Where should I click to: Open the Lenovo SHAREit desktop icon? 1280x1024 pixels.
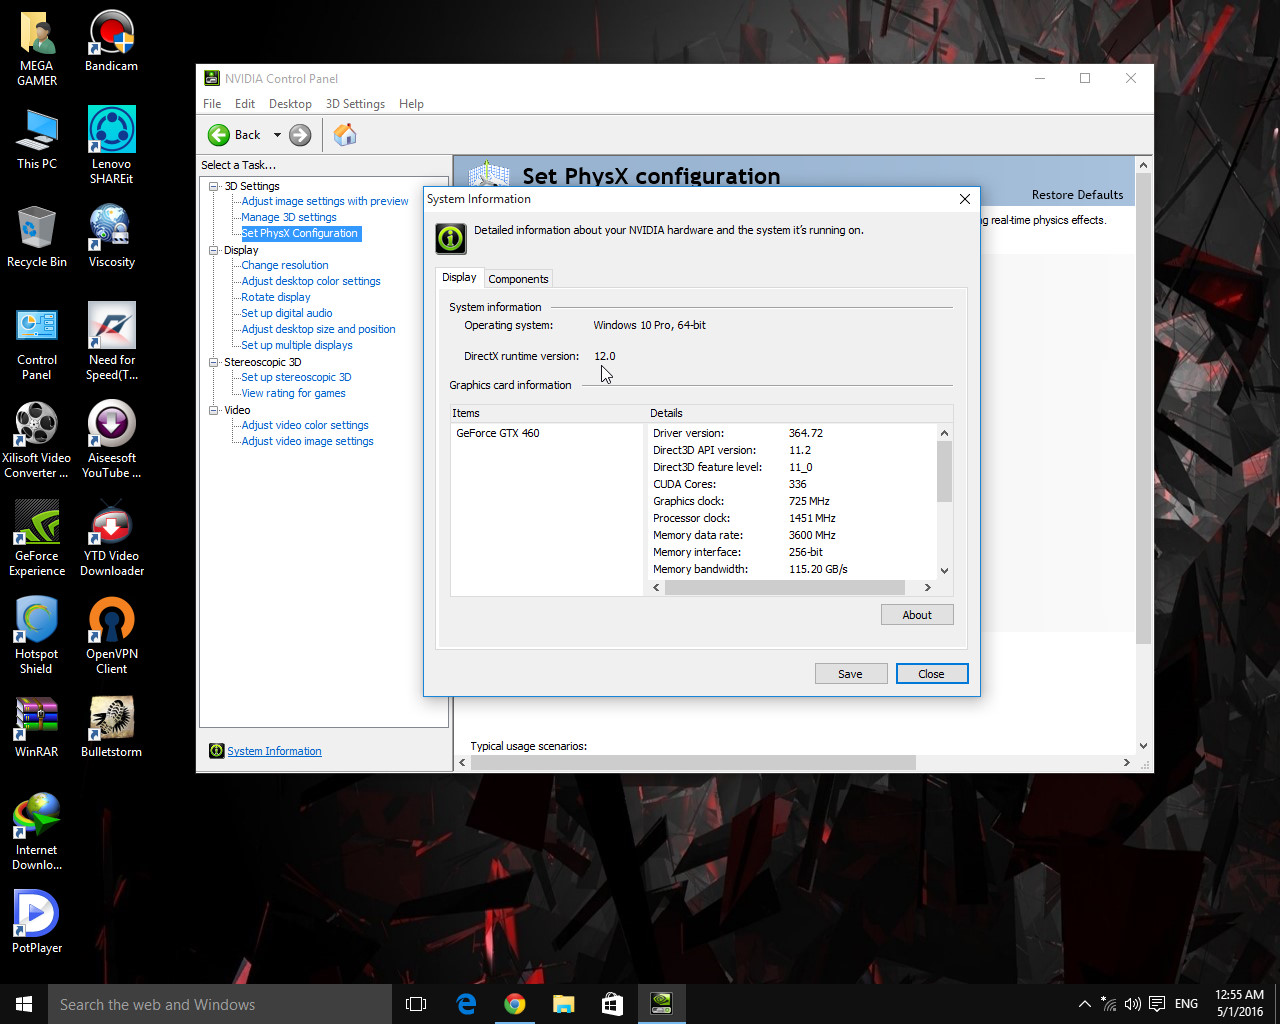(x=111, y=132)
